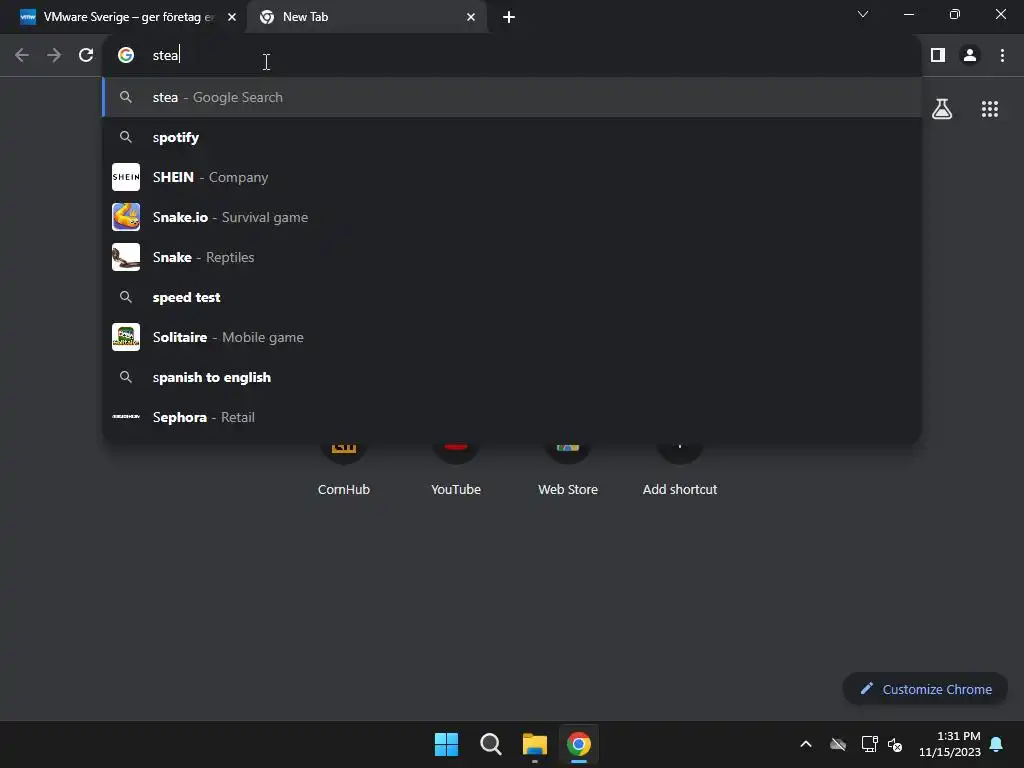Open the Google apps grid
Image resolution: width=1024 pixels, height=768 pixels.
[x=990, y=109]
